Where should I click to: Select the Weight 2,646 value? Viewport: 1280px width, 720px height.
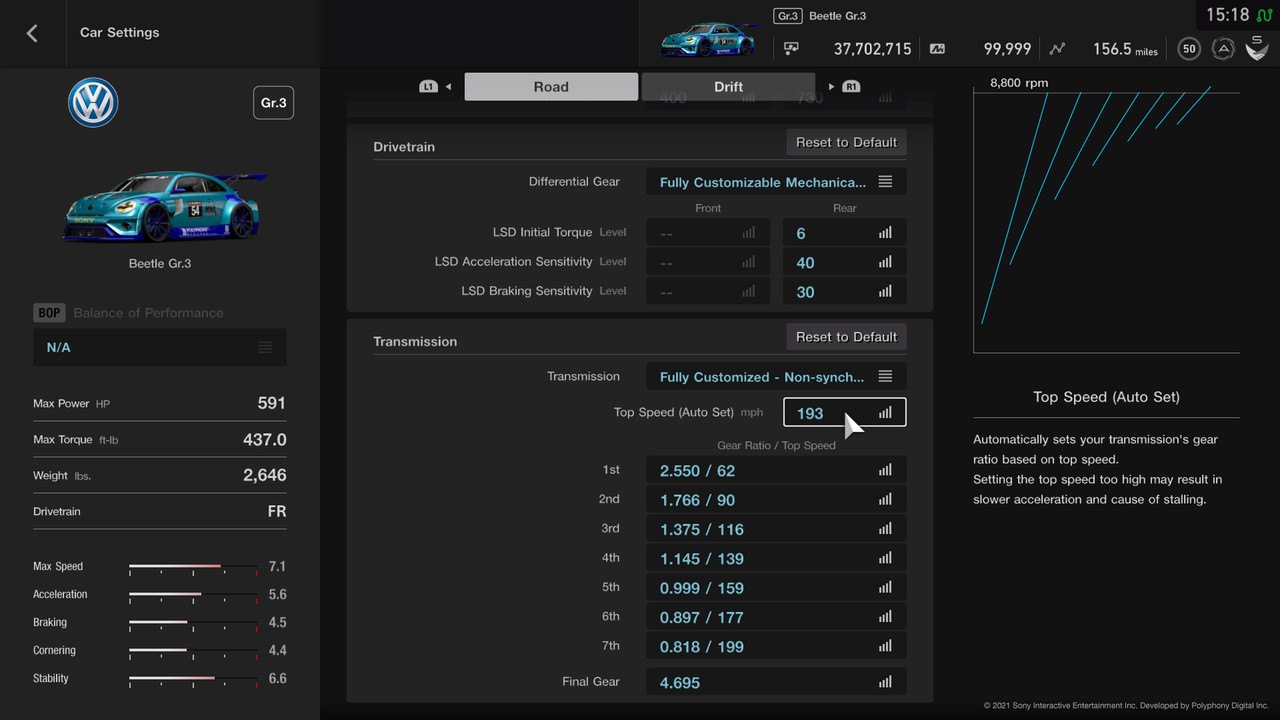pyautogui.click(x=265, y=475)
